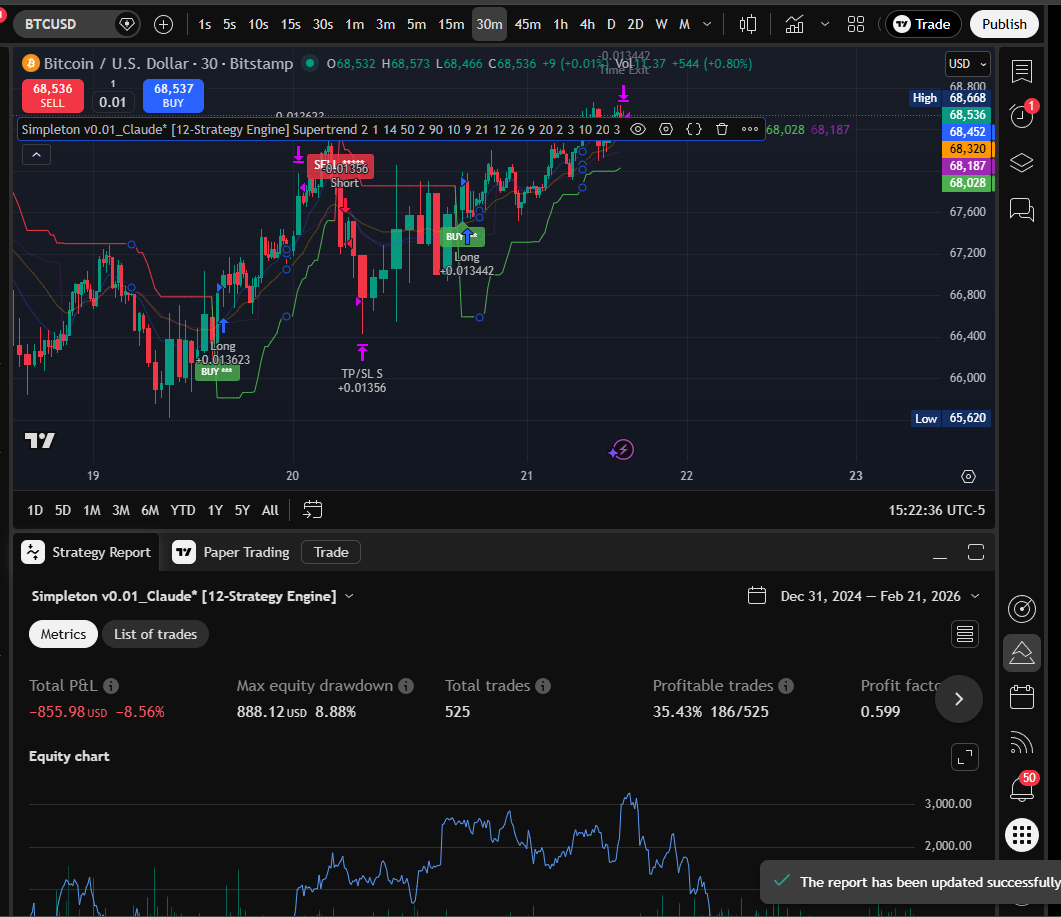Click the add symbol plus icon
1061x917 pixels.
tap(164, 24)
